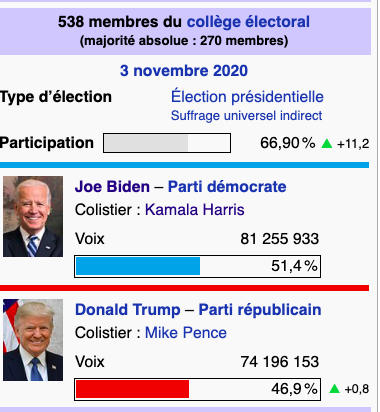Open the collège électoral link
Viewport: 380px width, 412px height.
pyautogui.click(x=248, y=22)
